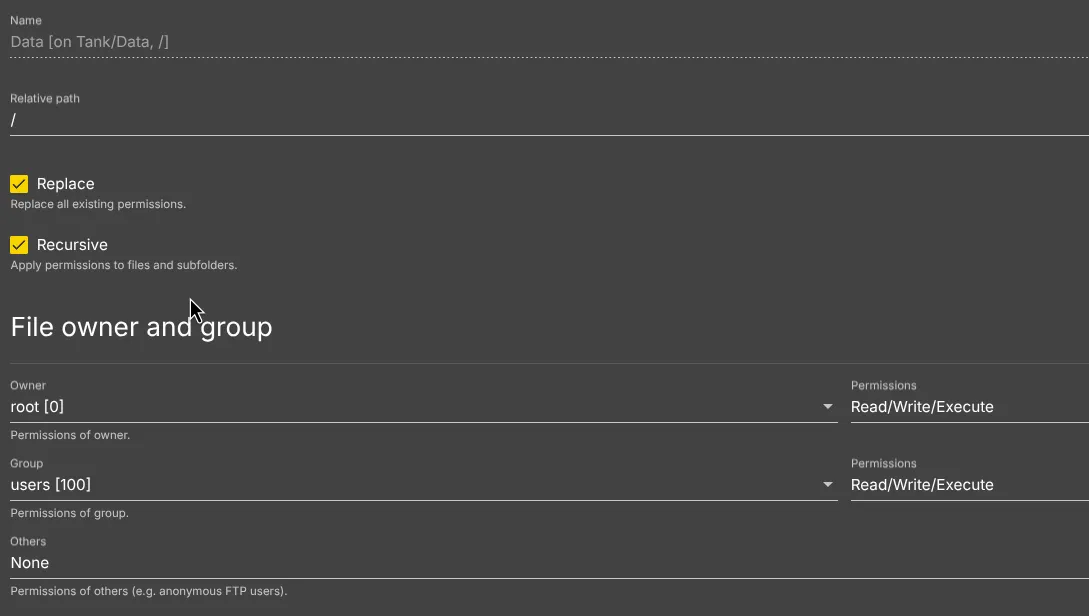The height and width of the screenshot is (616, 1089).
Task: Click the Recursive label text
Action: 72,245
